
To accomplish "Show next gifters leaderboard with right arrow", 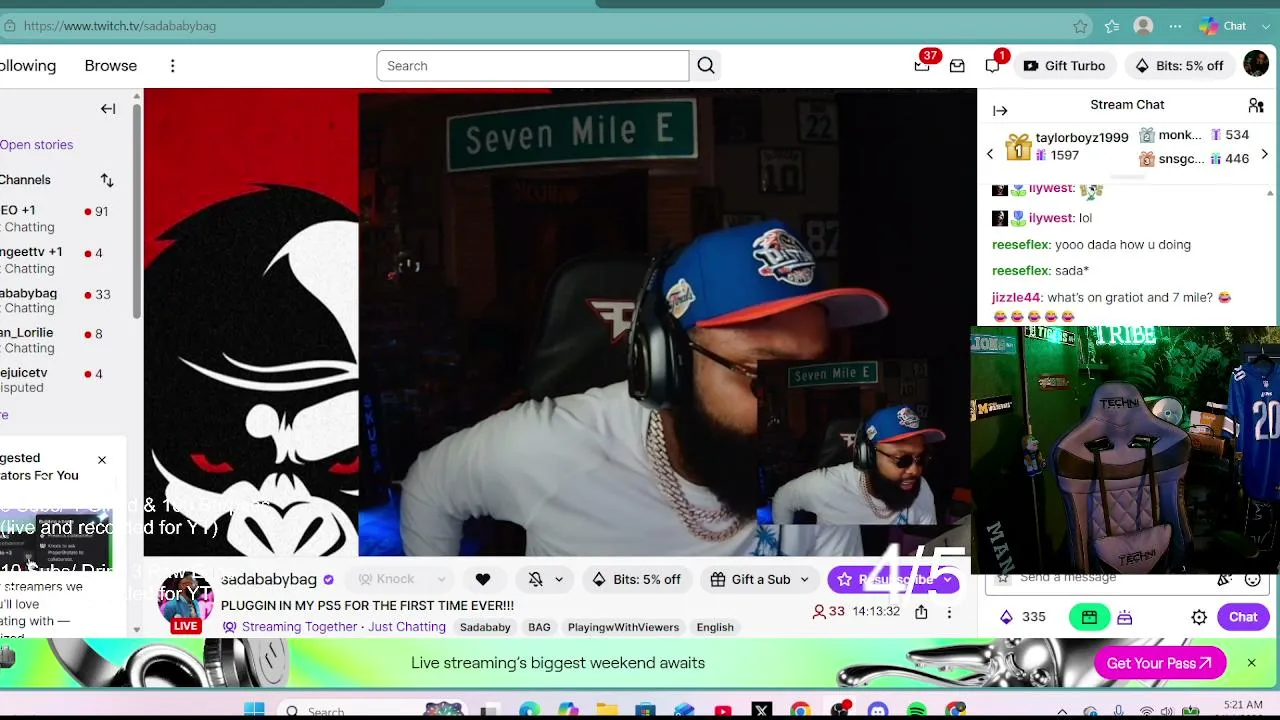I will 1264,154.
